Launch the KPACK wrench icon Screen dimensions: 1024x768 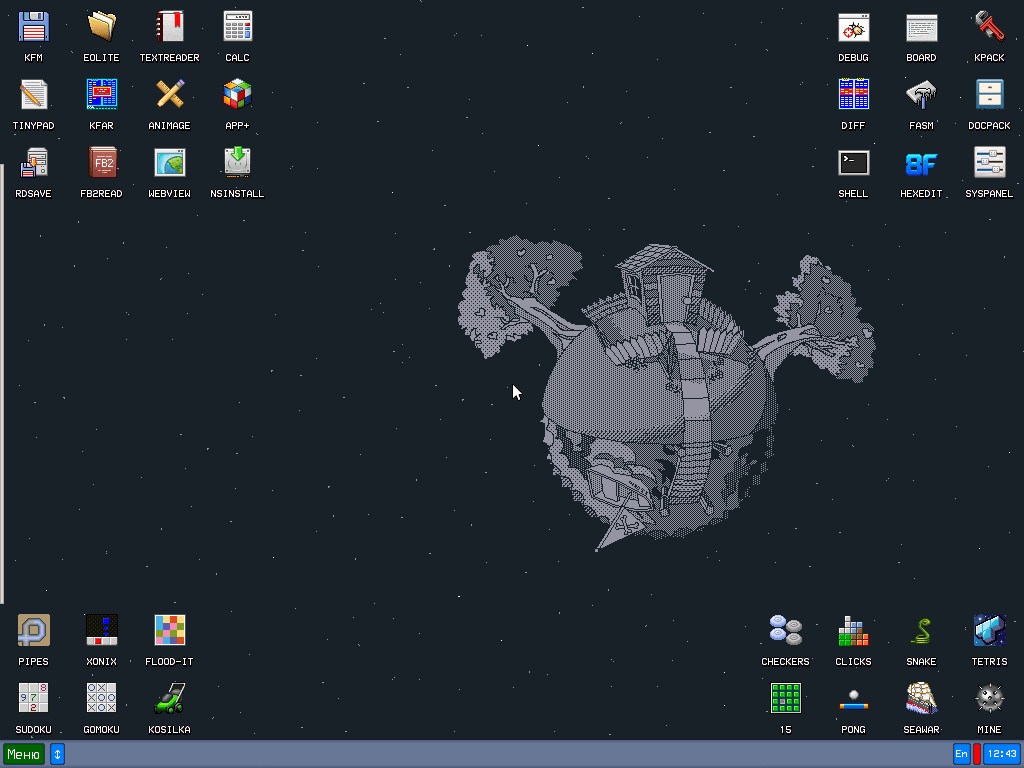click(x=989, y=27)
